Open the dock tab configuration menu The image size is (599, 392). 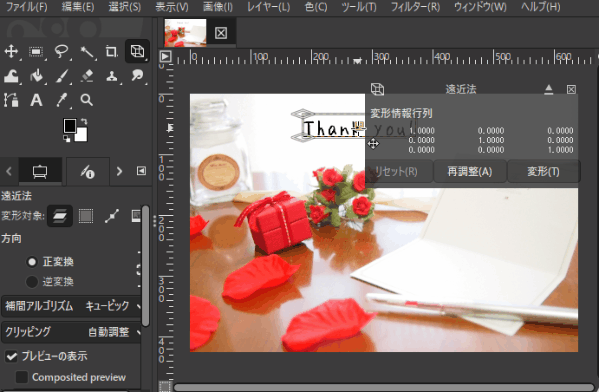[x=141, y=171]
